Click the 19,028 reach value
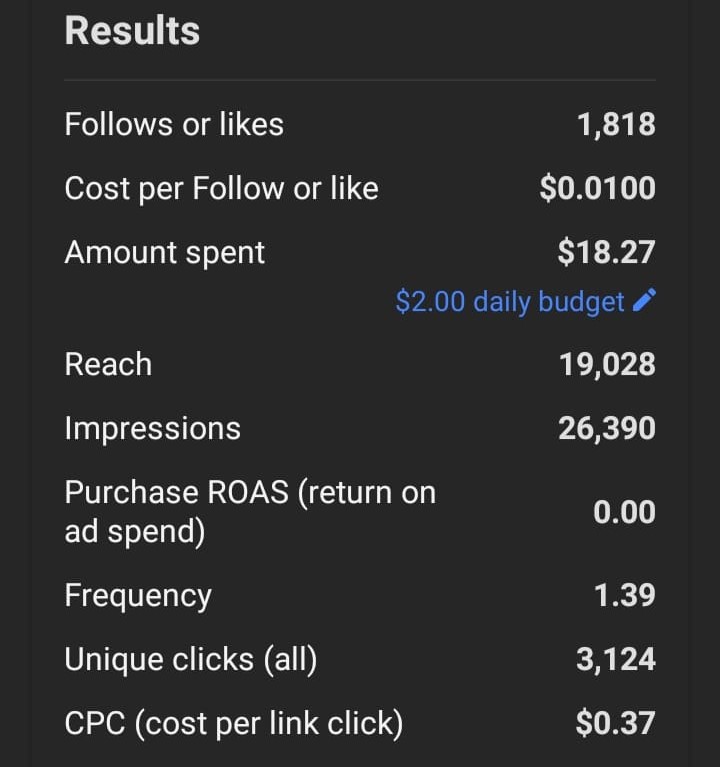Screen dimensions: 720x767 click(607, 364)
